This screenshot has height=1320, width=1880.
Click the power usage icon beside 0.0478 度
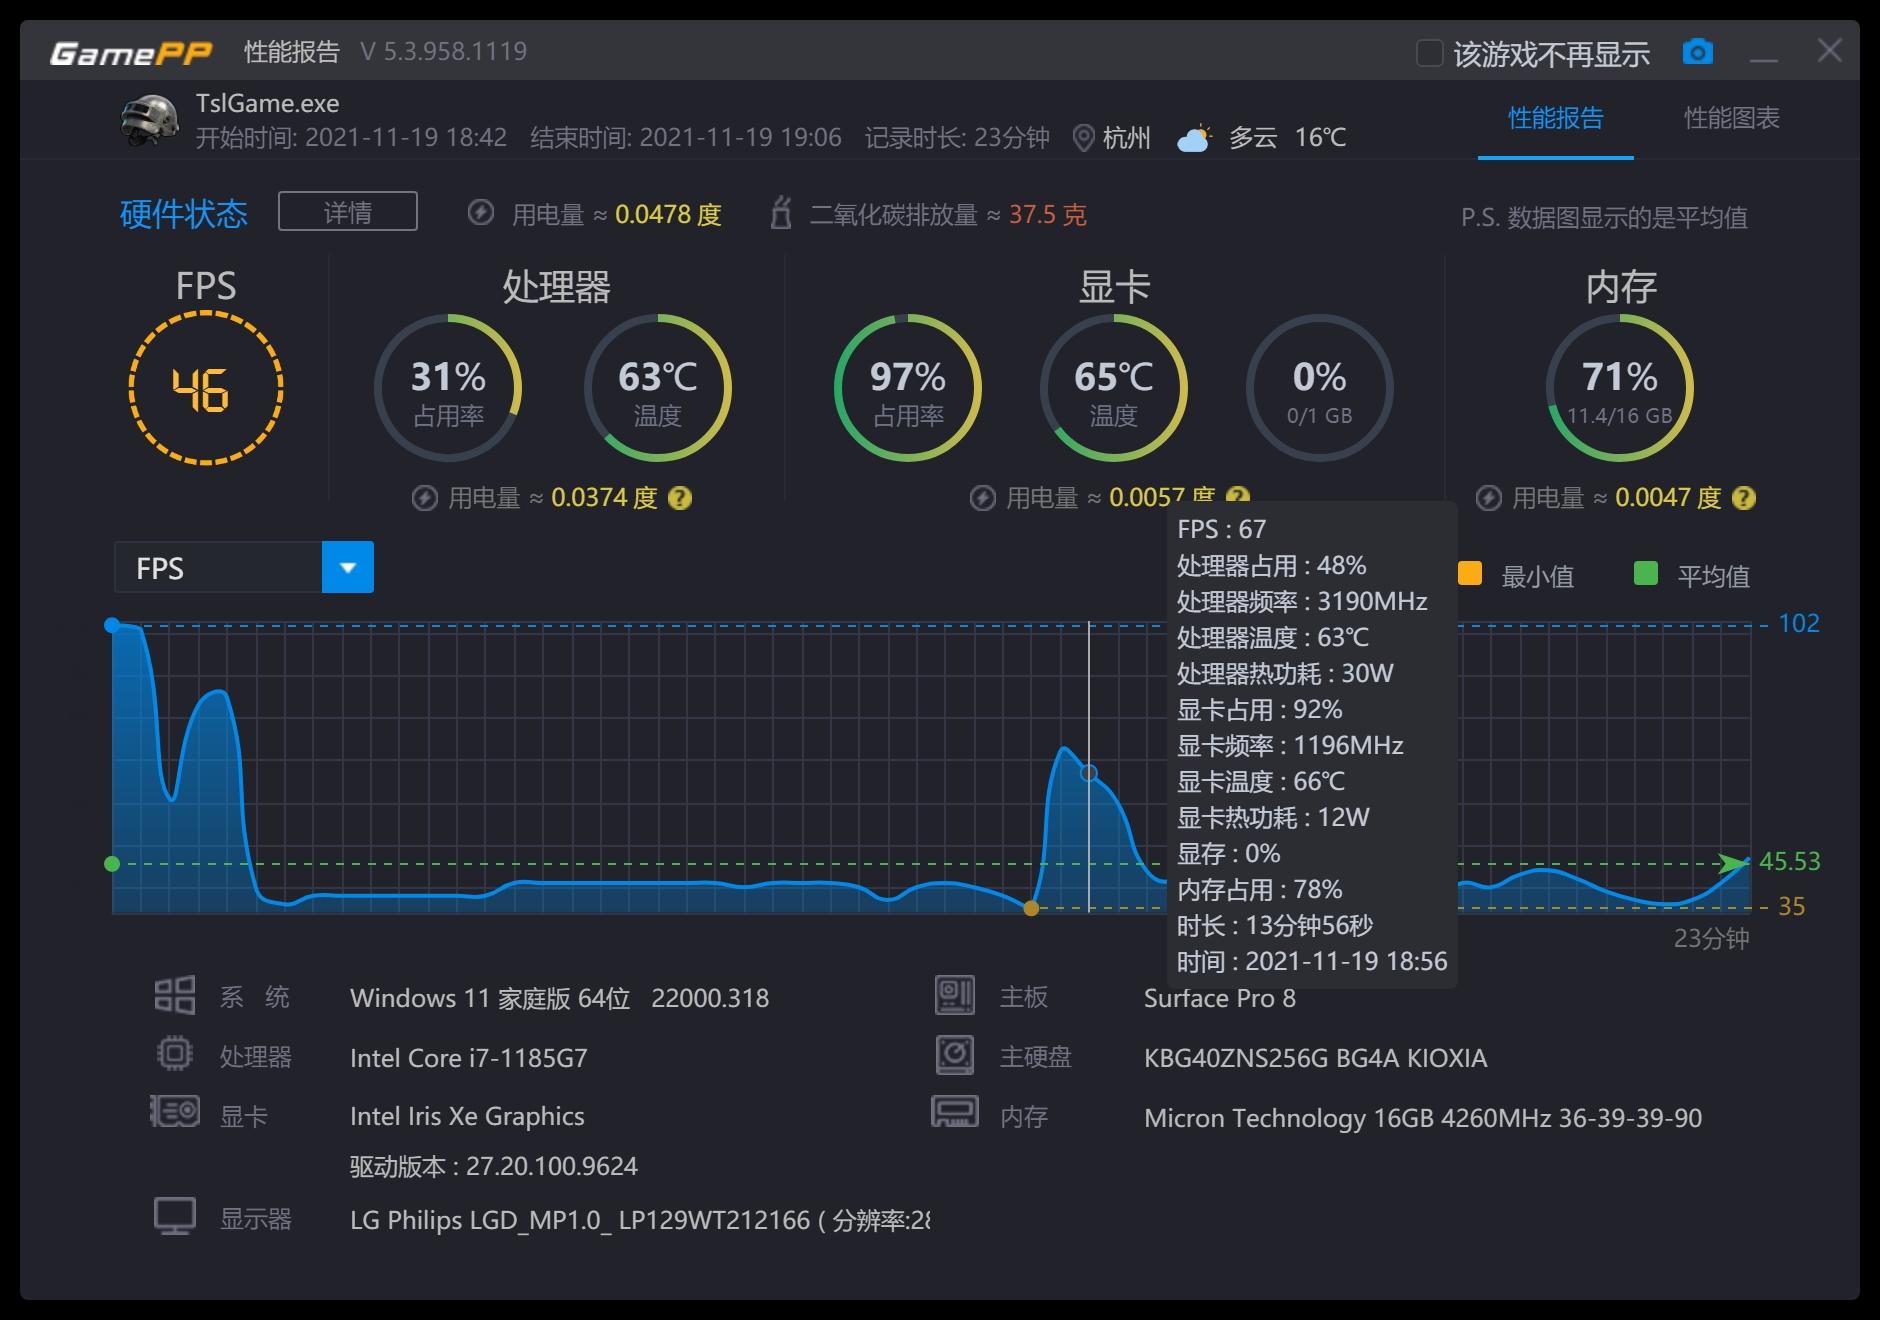483,213
